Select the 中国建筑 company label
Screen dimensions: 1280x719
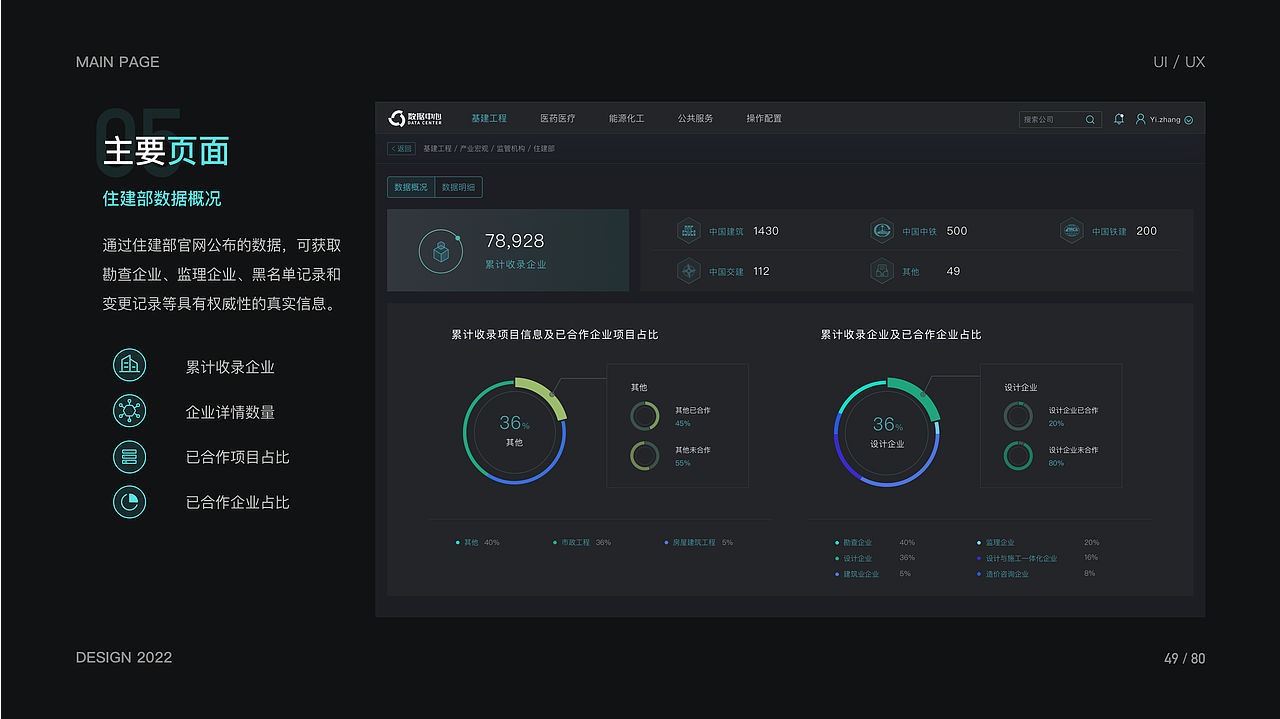click(726, 231)
